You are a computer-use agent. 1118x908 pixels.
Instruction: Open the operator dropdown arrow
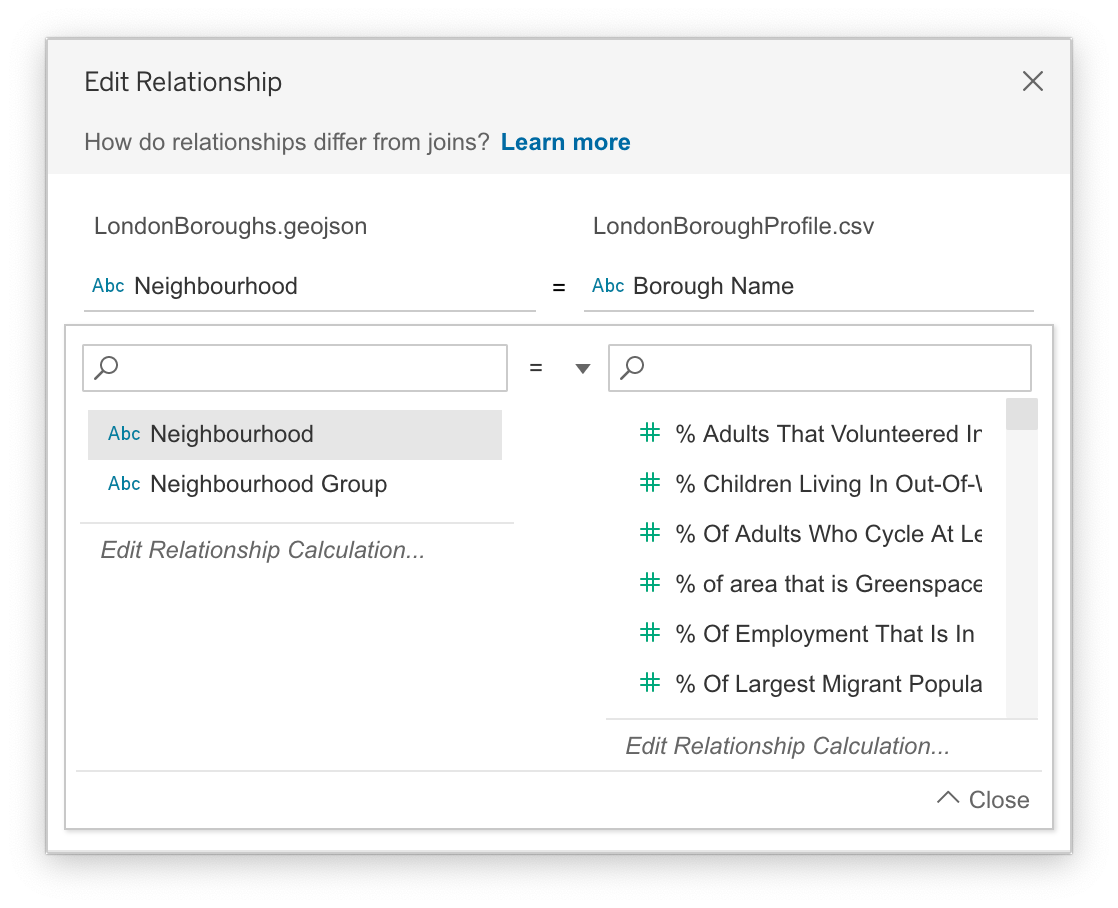point(583,369)
